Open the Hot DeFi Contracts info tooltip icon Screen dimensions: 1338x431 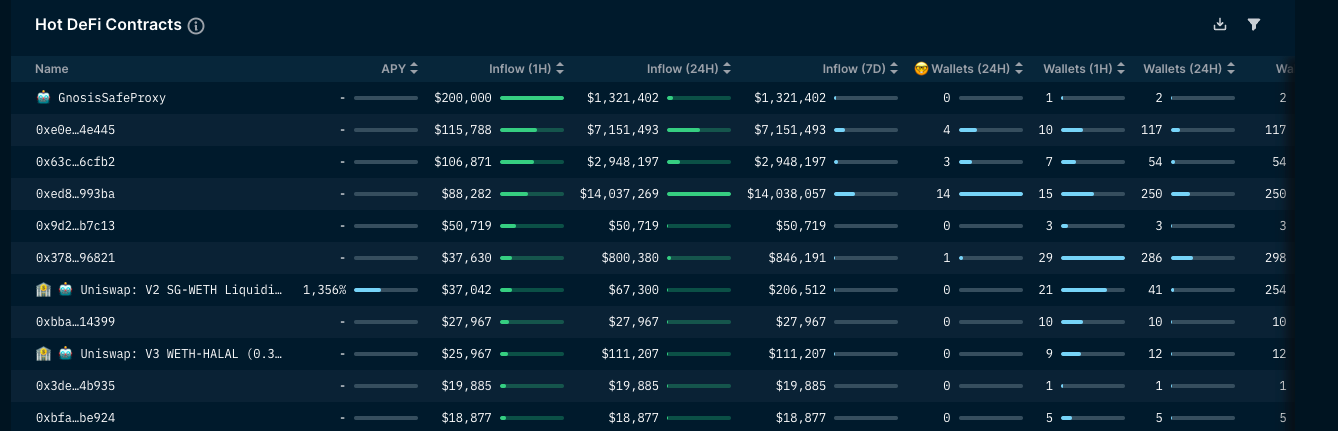tap(196, 26)
